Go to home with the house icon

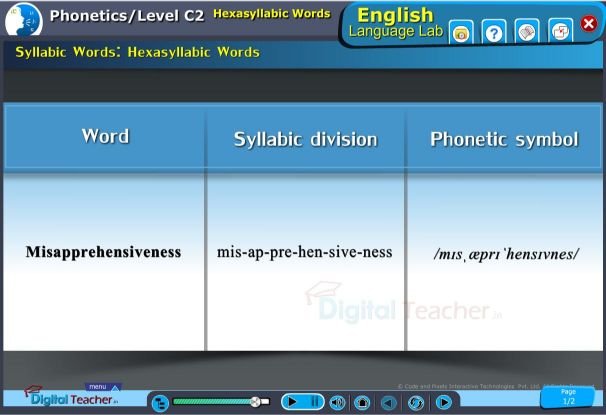point(362,403)
